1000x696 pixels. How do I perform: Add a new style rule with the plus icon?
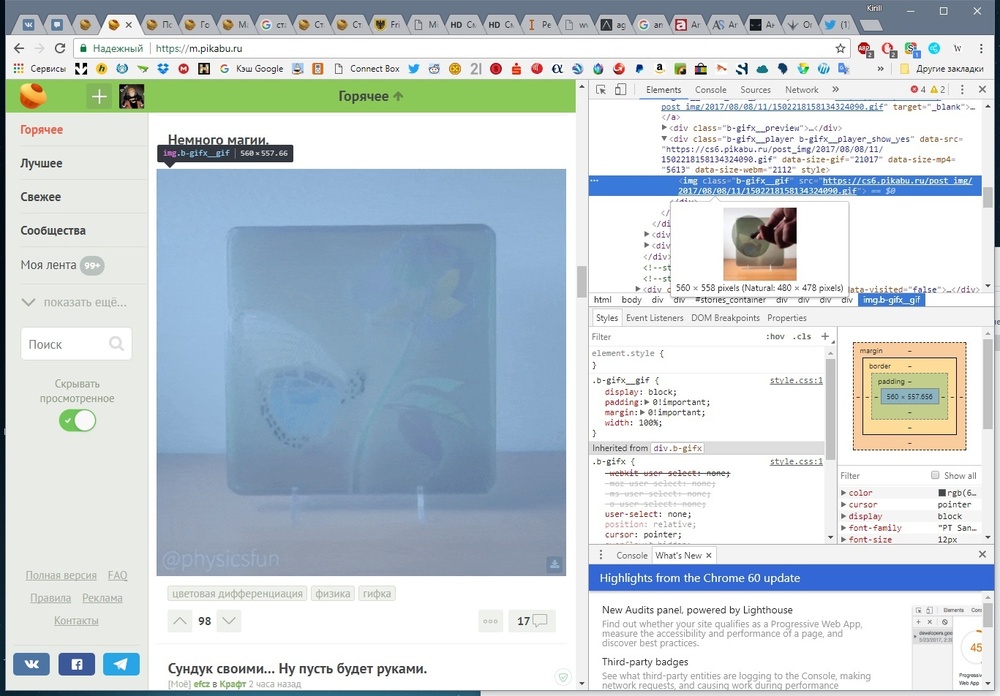824,337
